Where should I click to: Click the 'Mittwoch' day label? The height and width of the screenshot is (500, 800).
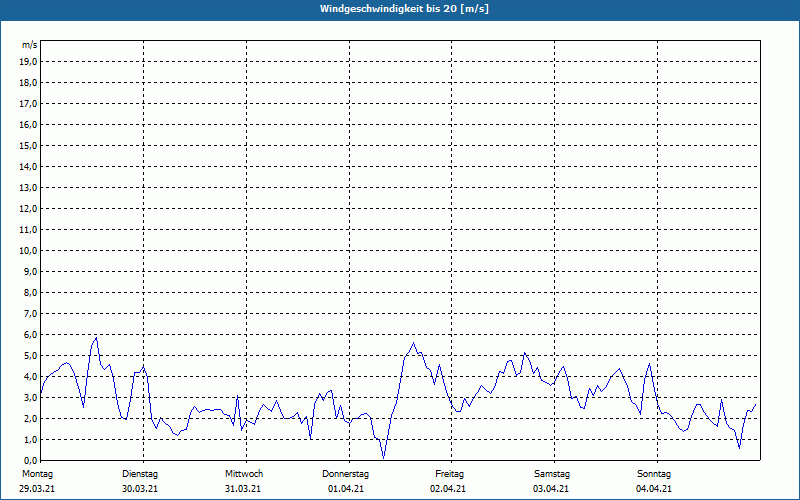244,474
